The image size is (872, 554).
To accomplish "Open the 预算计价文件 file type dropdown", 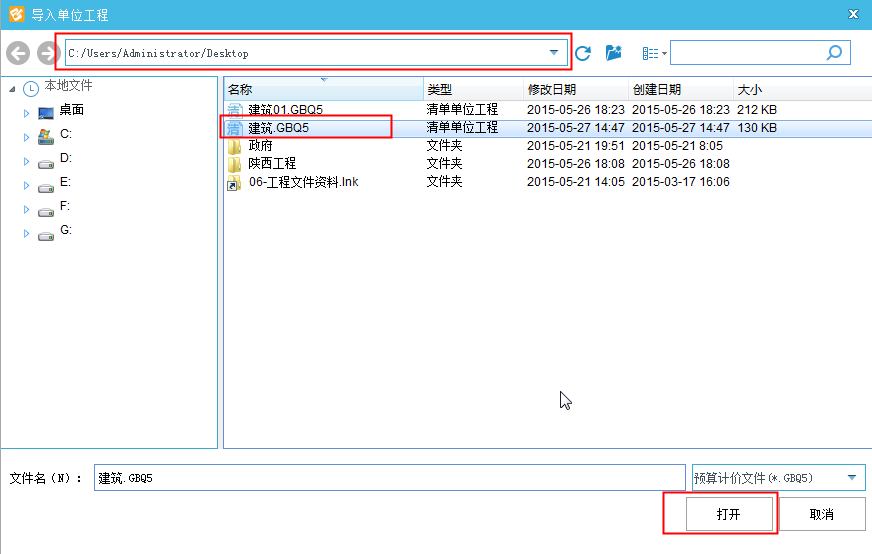I will [852, 478].
